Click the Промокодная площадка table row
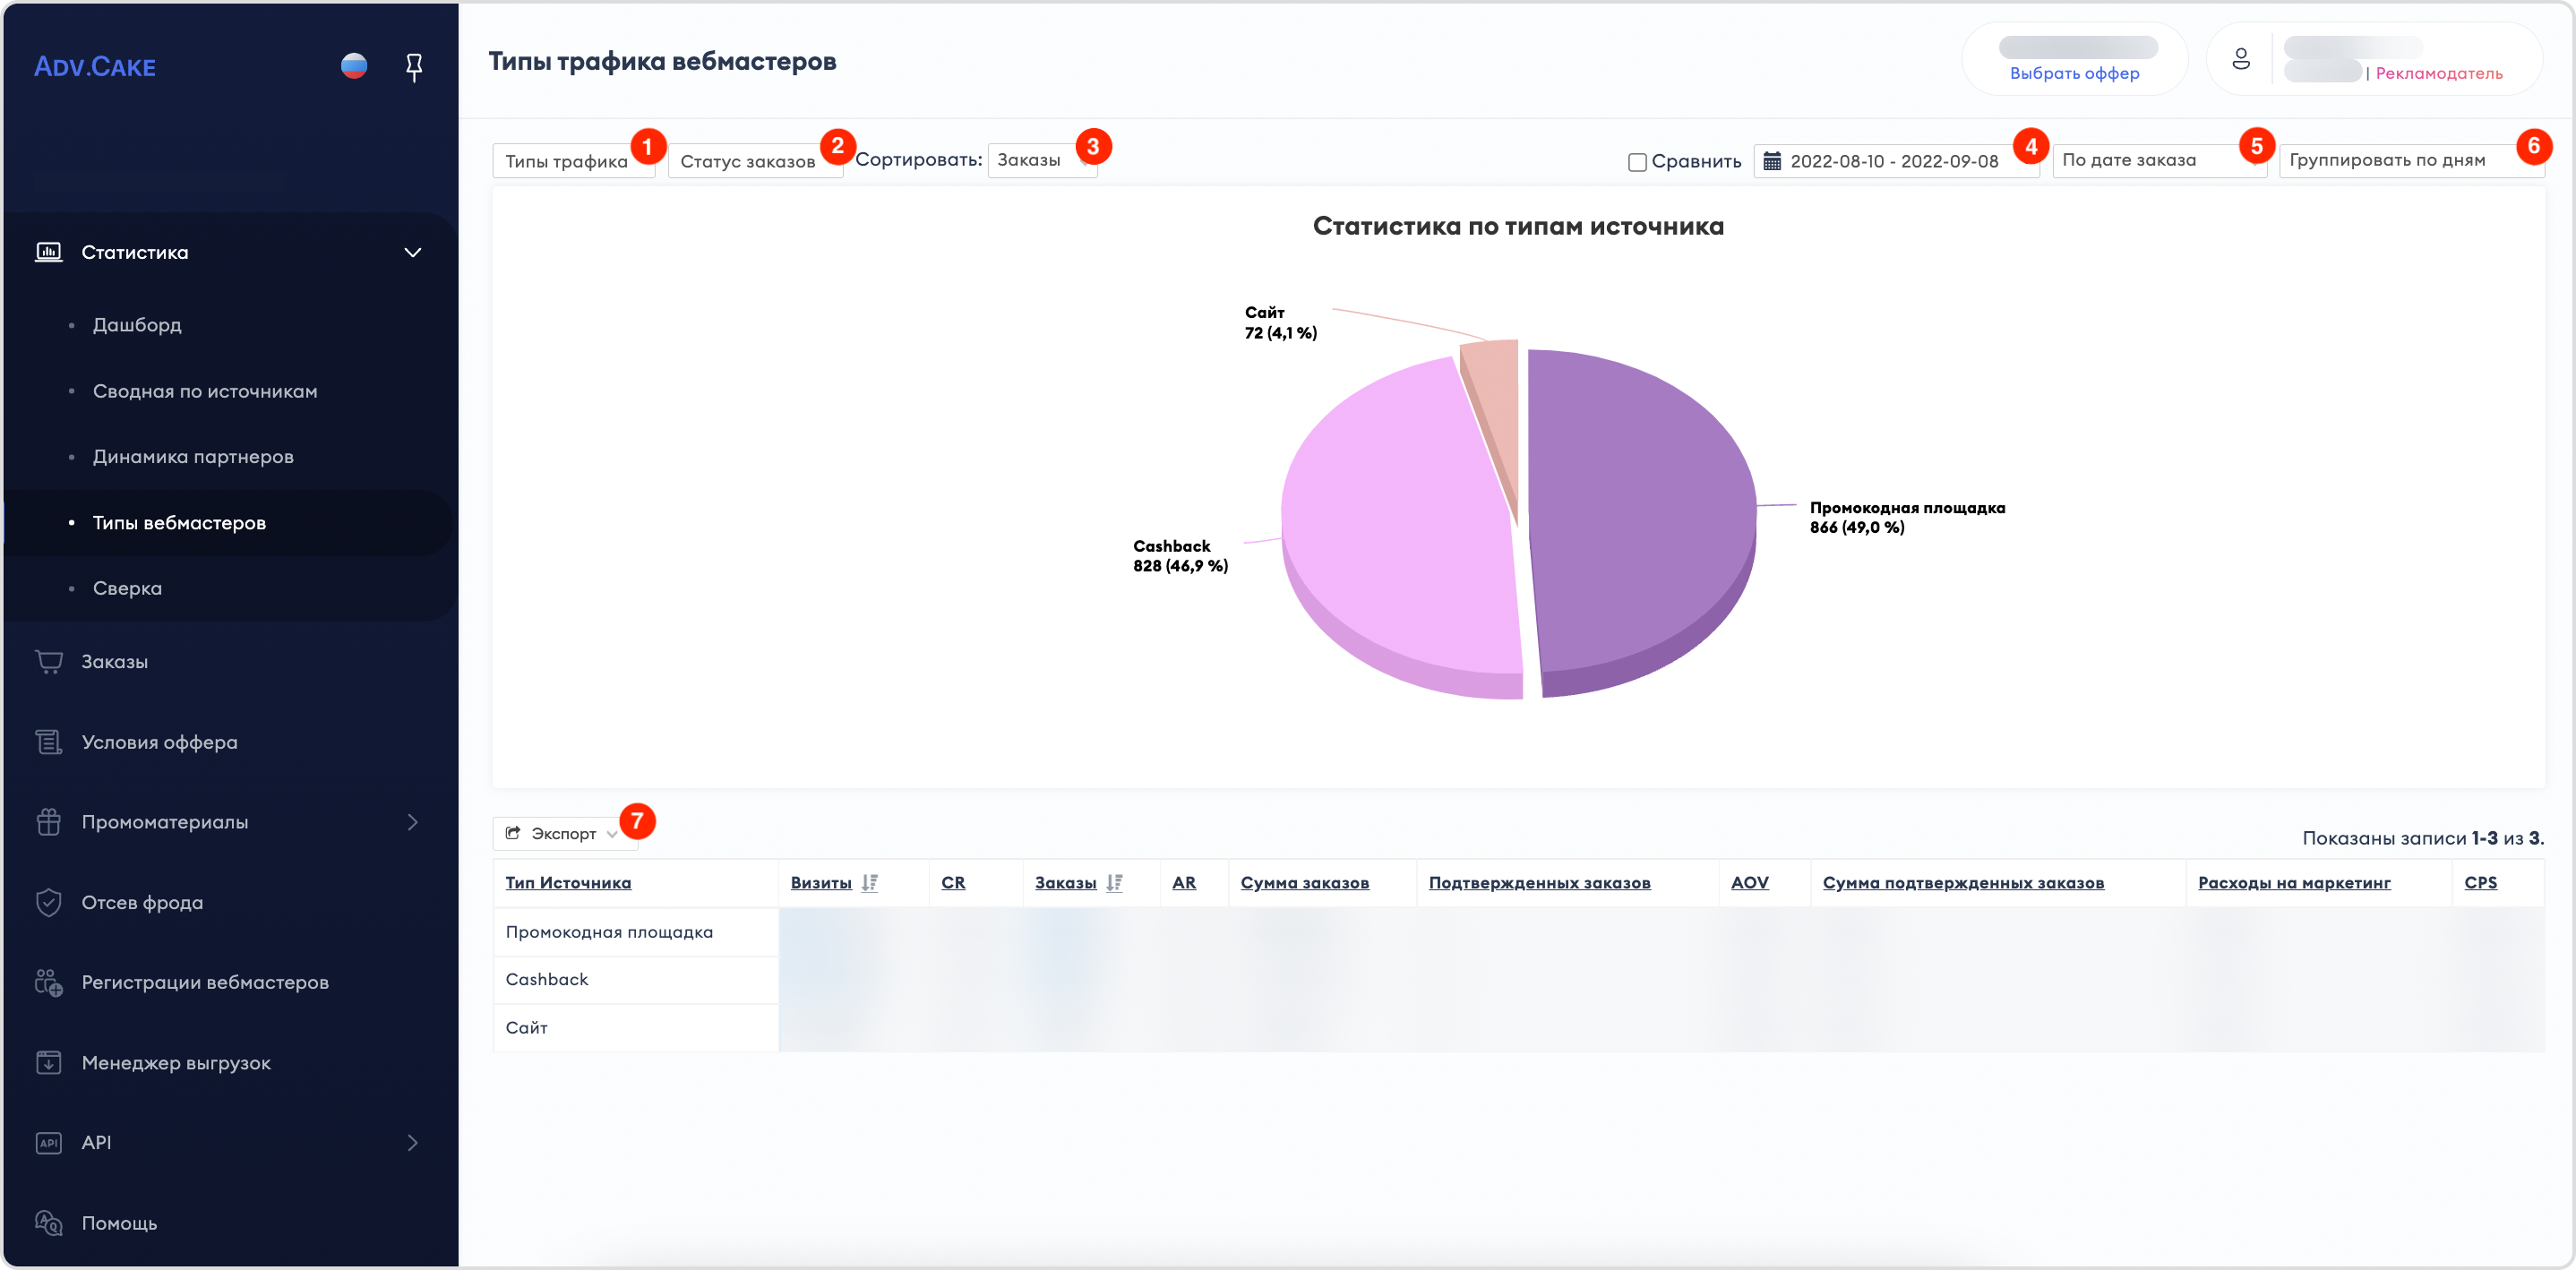Viewport: 2576px width, 1270px height. tap(1518, 932)
